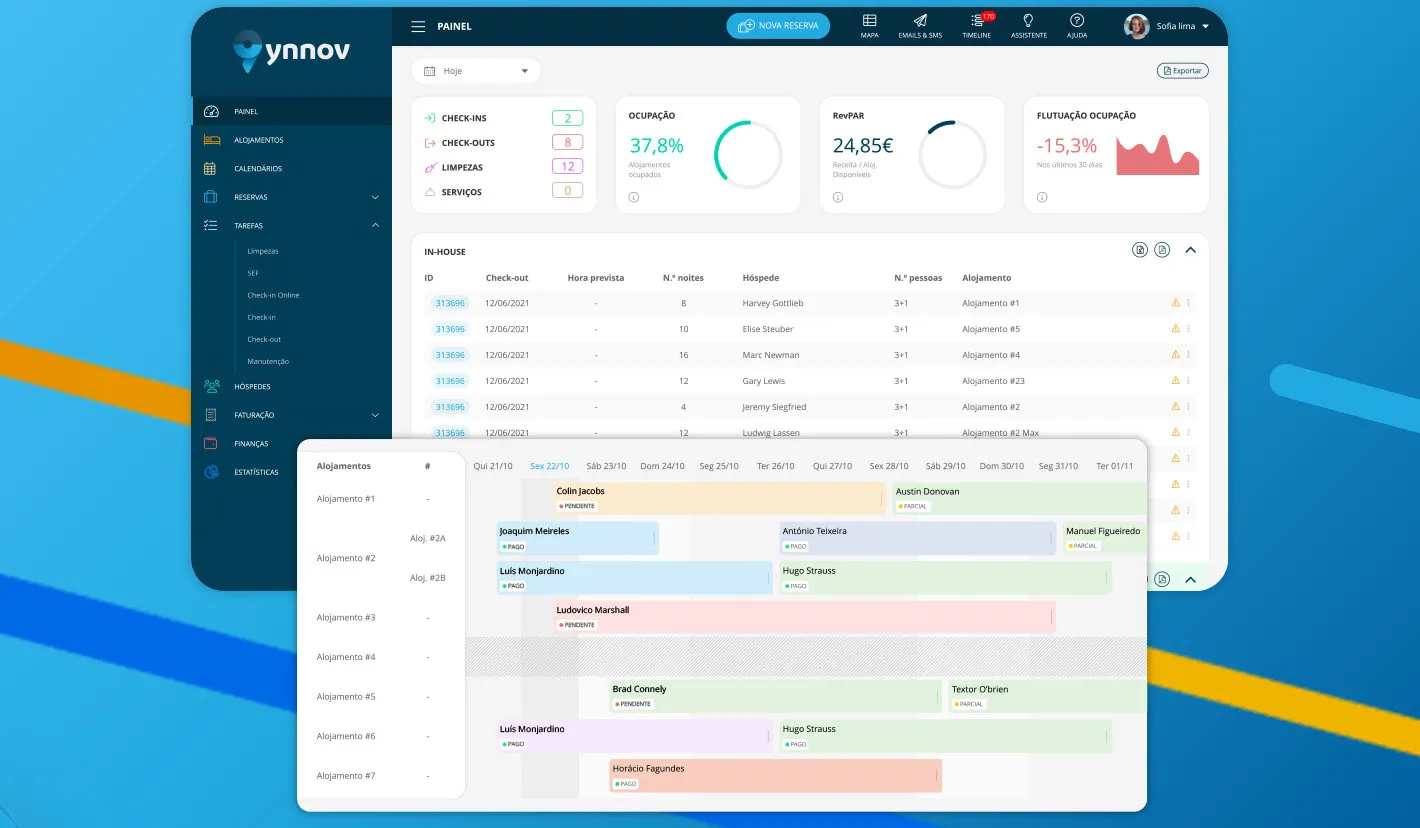The height and width of the screenshot is (828, 1420).
Task: Open Emails & SMS from the top bar
Action: pos(920,26)
